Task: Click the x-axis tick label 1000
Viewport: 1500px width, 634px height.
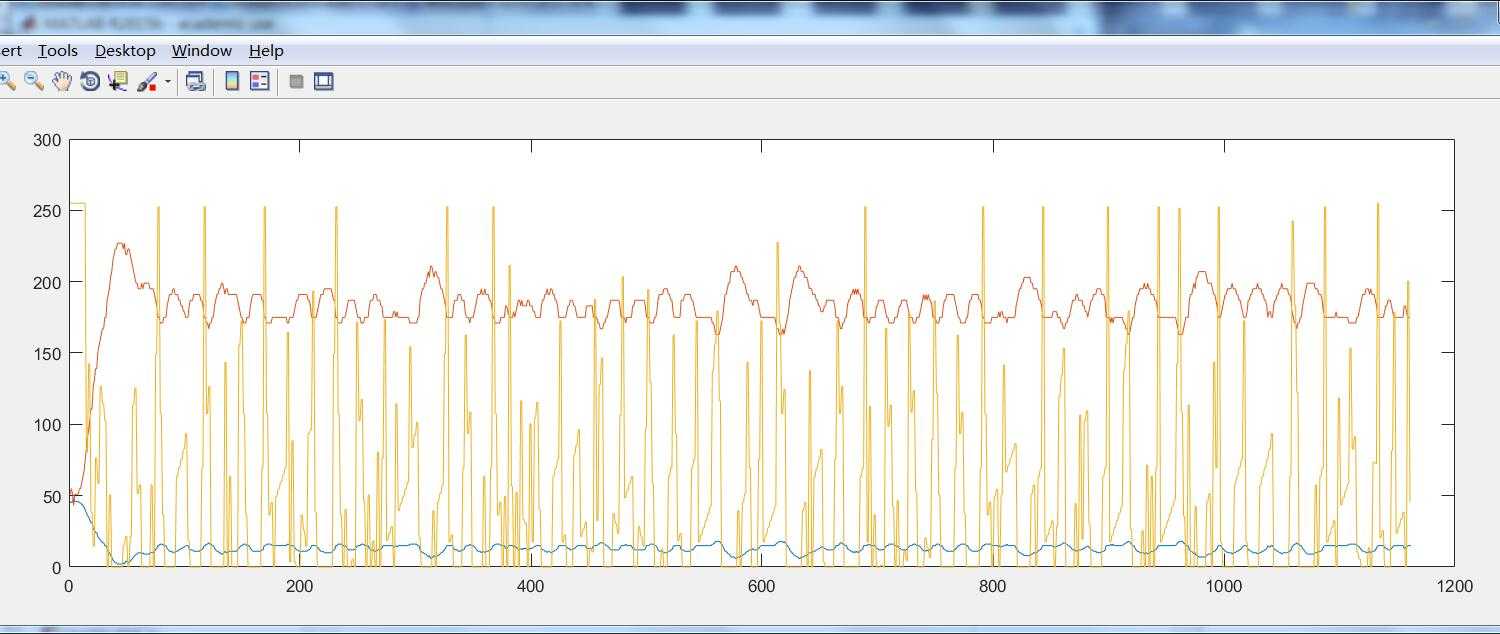Action: [1223, 587]
